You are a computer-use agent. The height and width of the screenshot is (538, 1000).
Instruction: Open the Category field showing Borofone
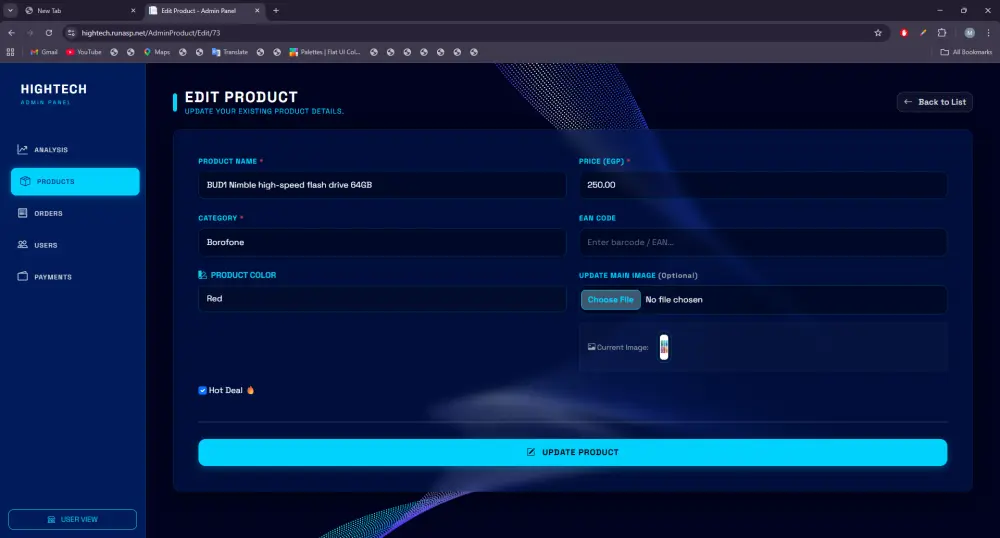pos(381,242)
